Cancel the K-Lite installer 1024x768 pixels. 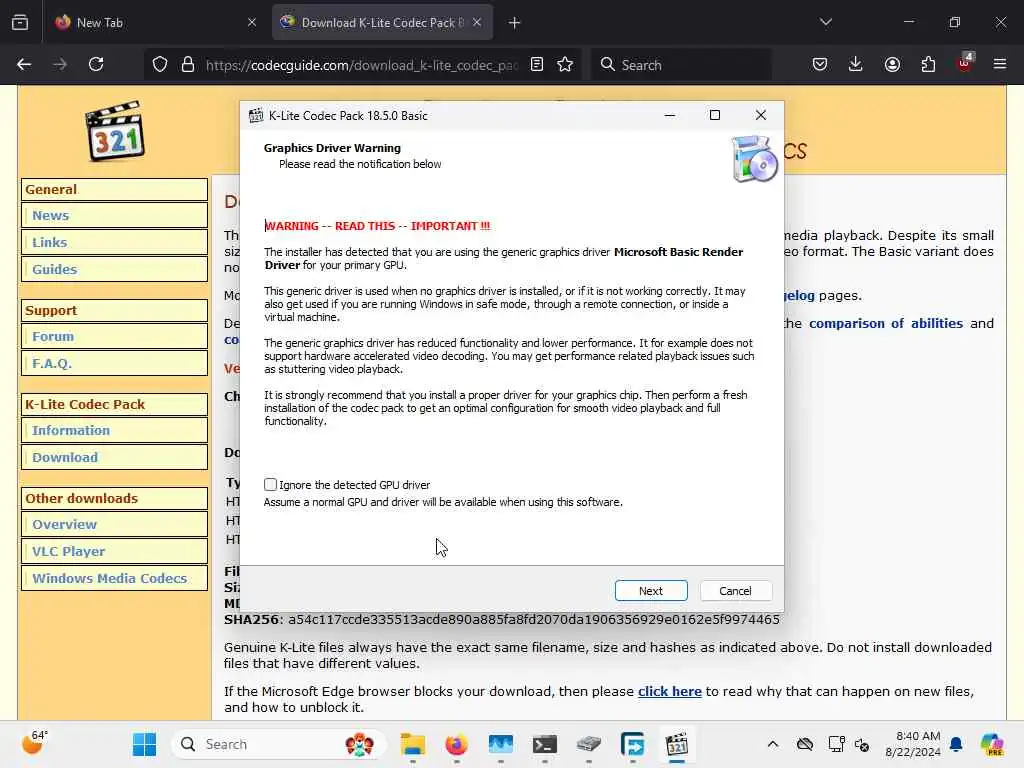coord(735,590)
